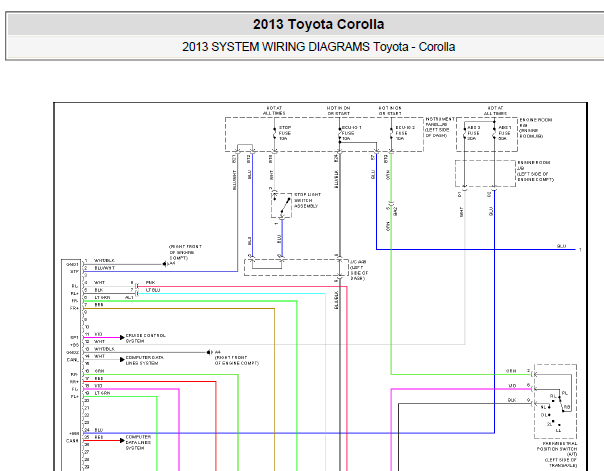The width and height of the screenshot is (604, 471).
Task: Click the BLK label at position switch pin 9
Action: click(512, 400)
